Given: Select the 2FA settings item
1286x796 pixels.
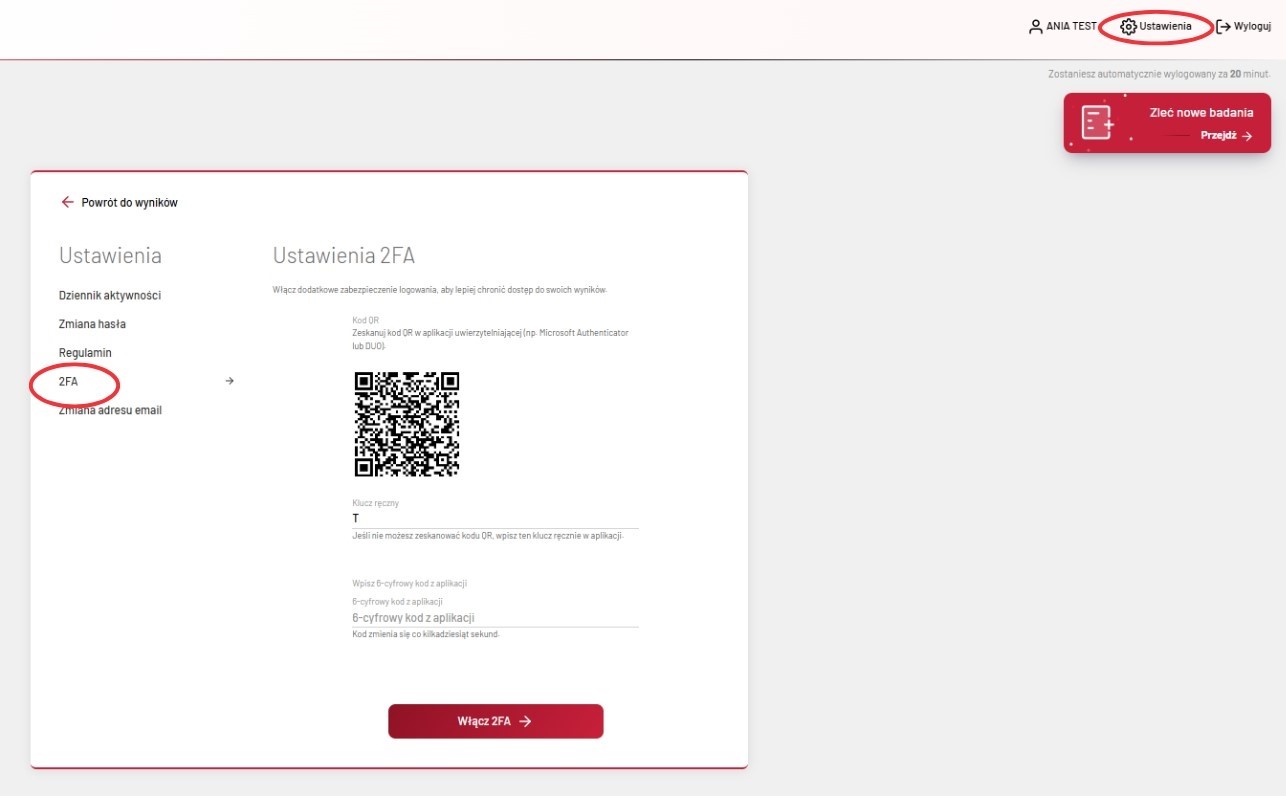Looking at the screenshot, I should tap(69, 381).
